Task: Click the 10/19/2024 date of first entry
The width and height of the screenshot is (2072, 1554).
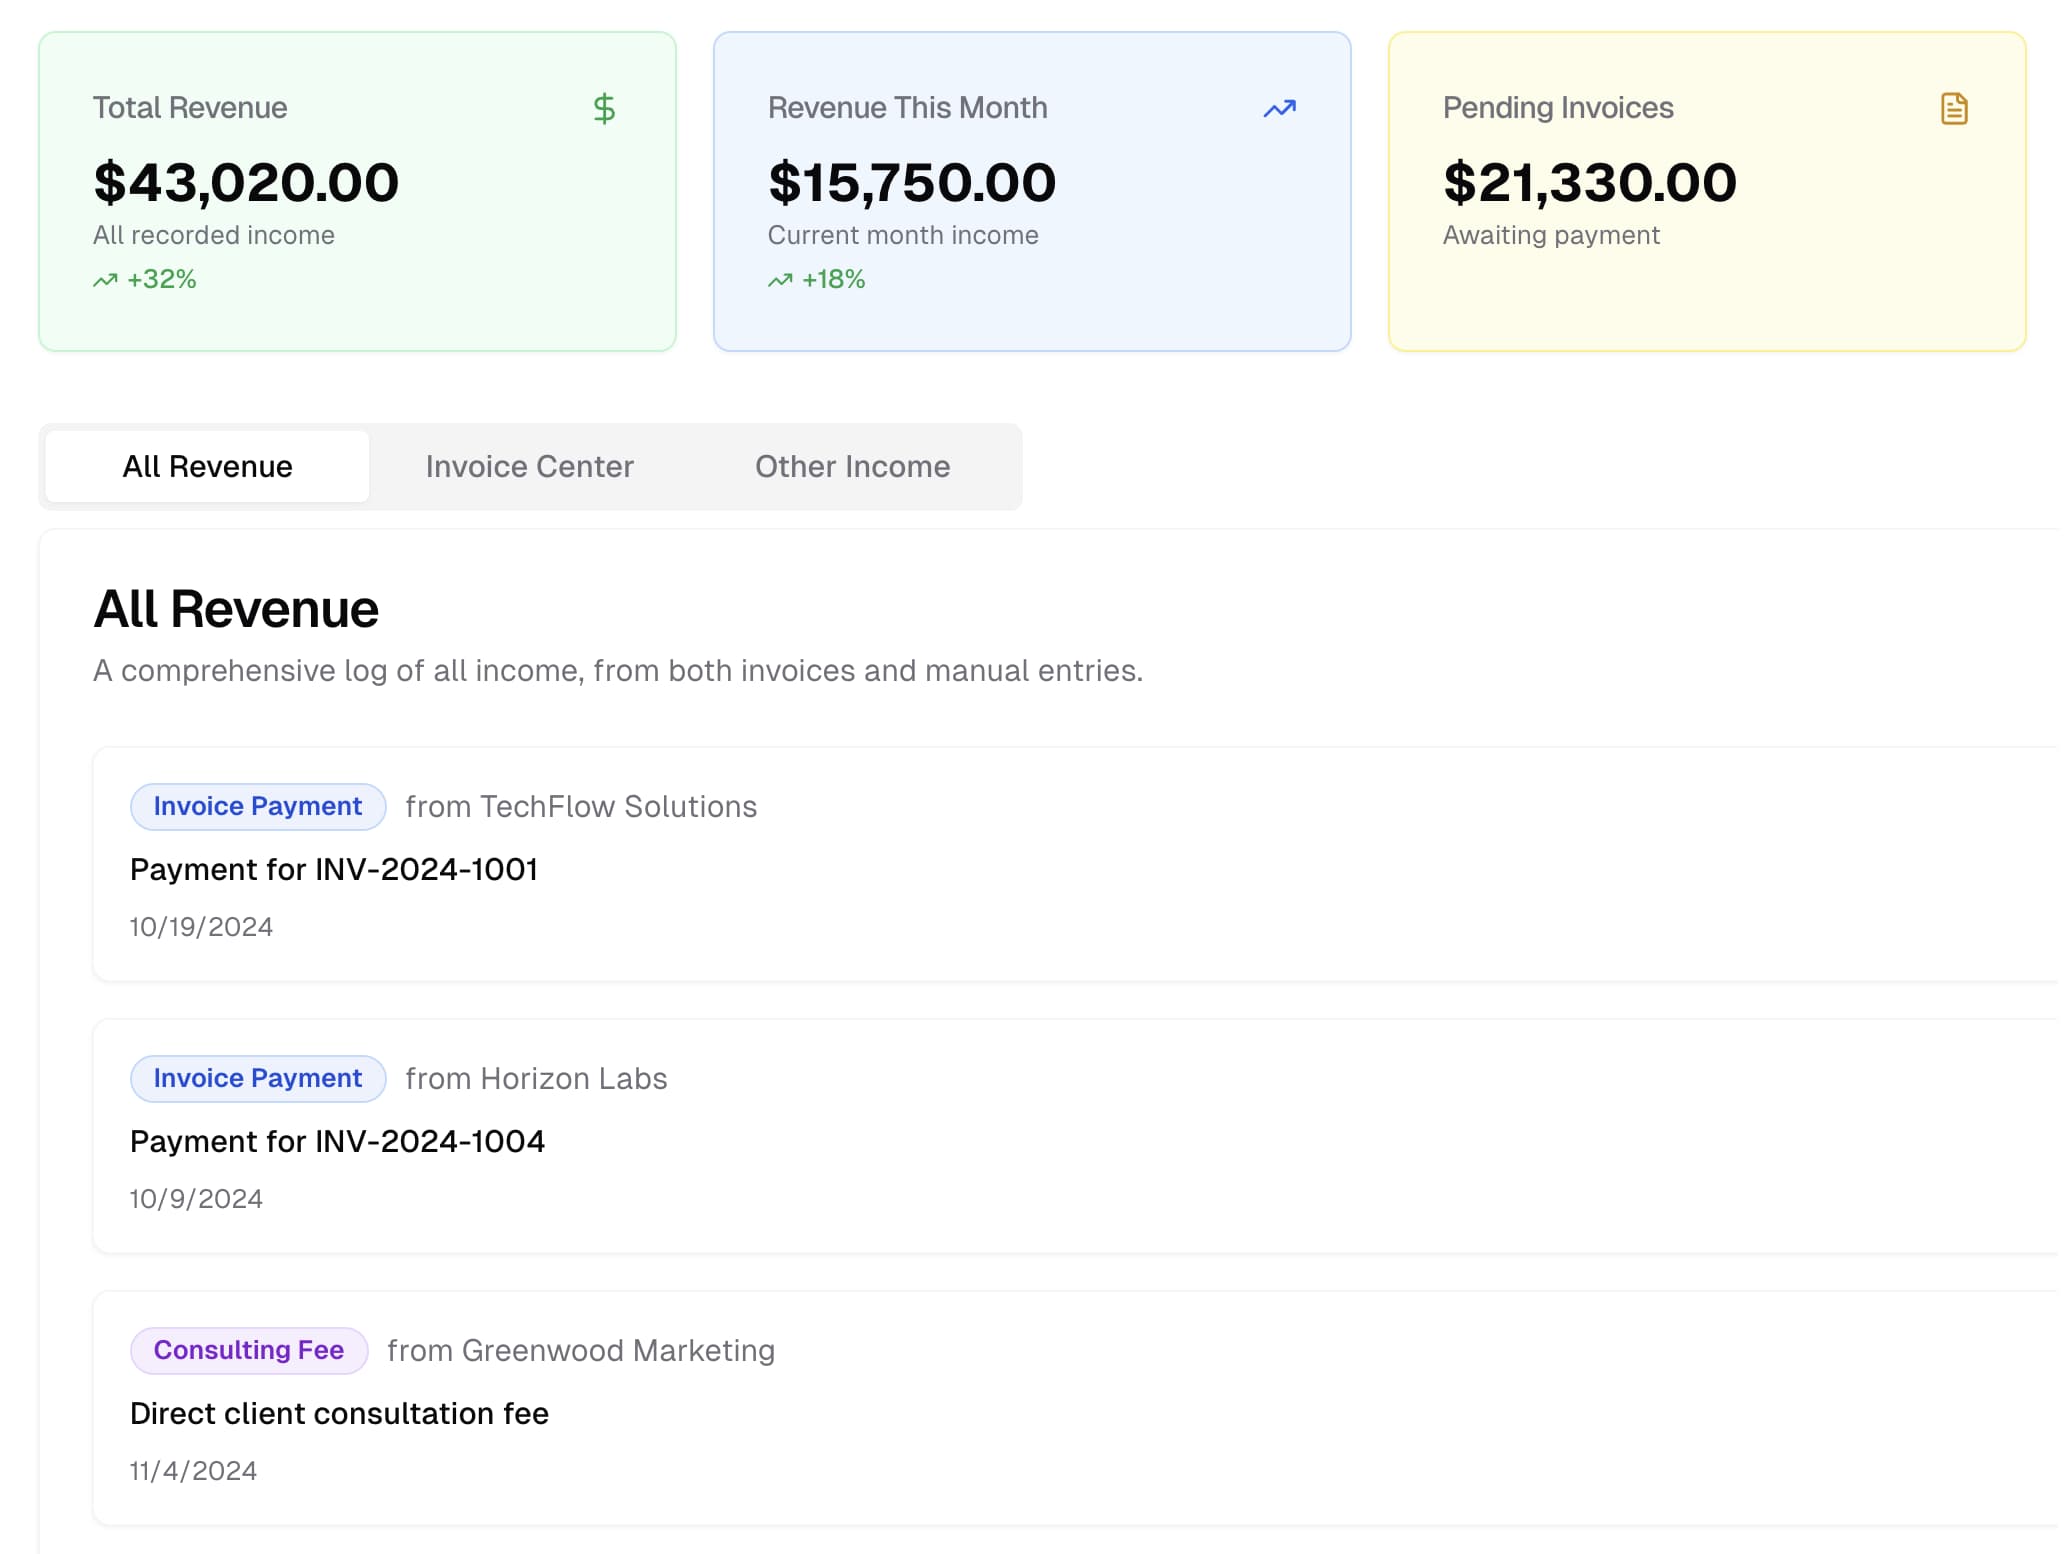Action: click(x=201, y=926)
